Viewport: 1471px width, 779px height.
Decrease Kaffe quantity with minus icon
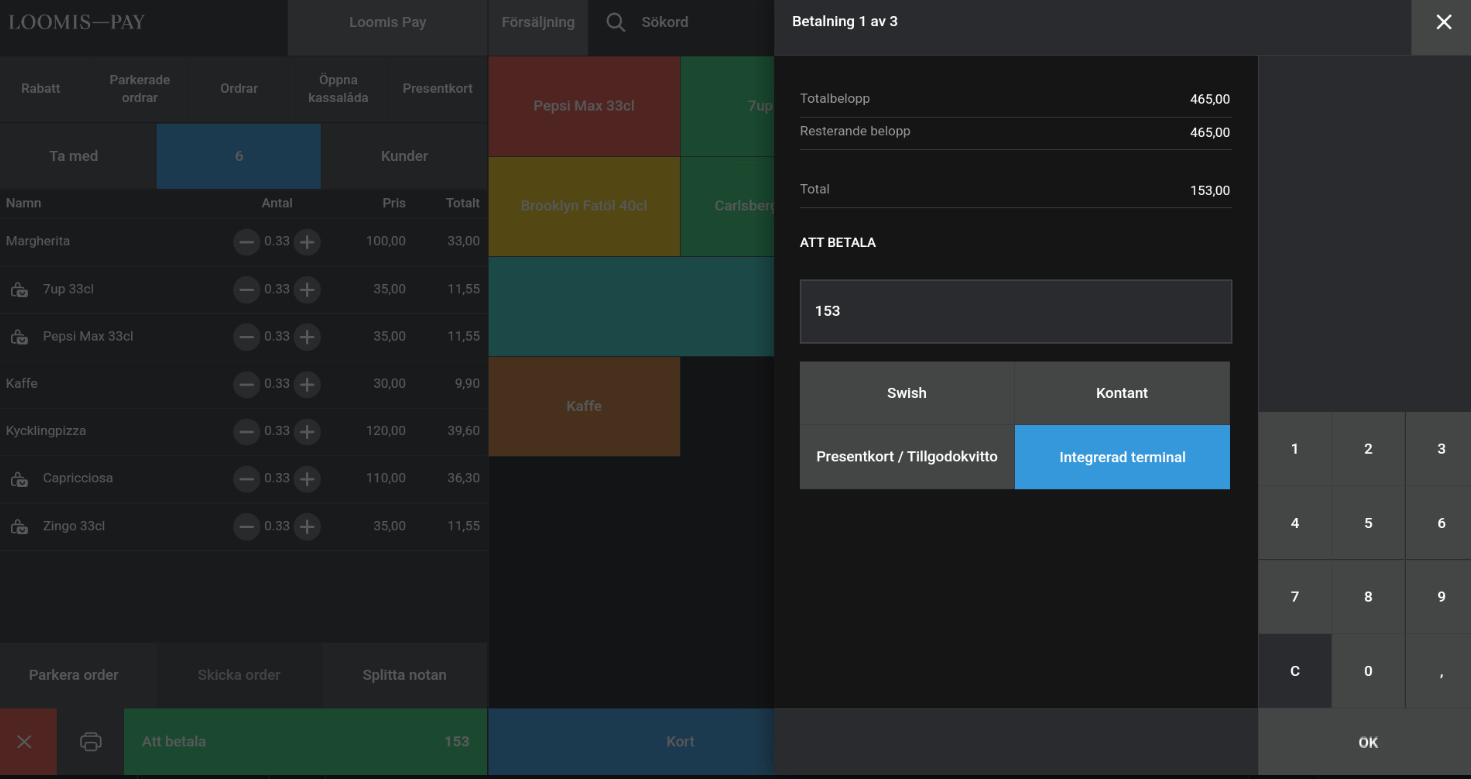coord(246,384)
